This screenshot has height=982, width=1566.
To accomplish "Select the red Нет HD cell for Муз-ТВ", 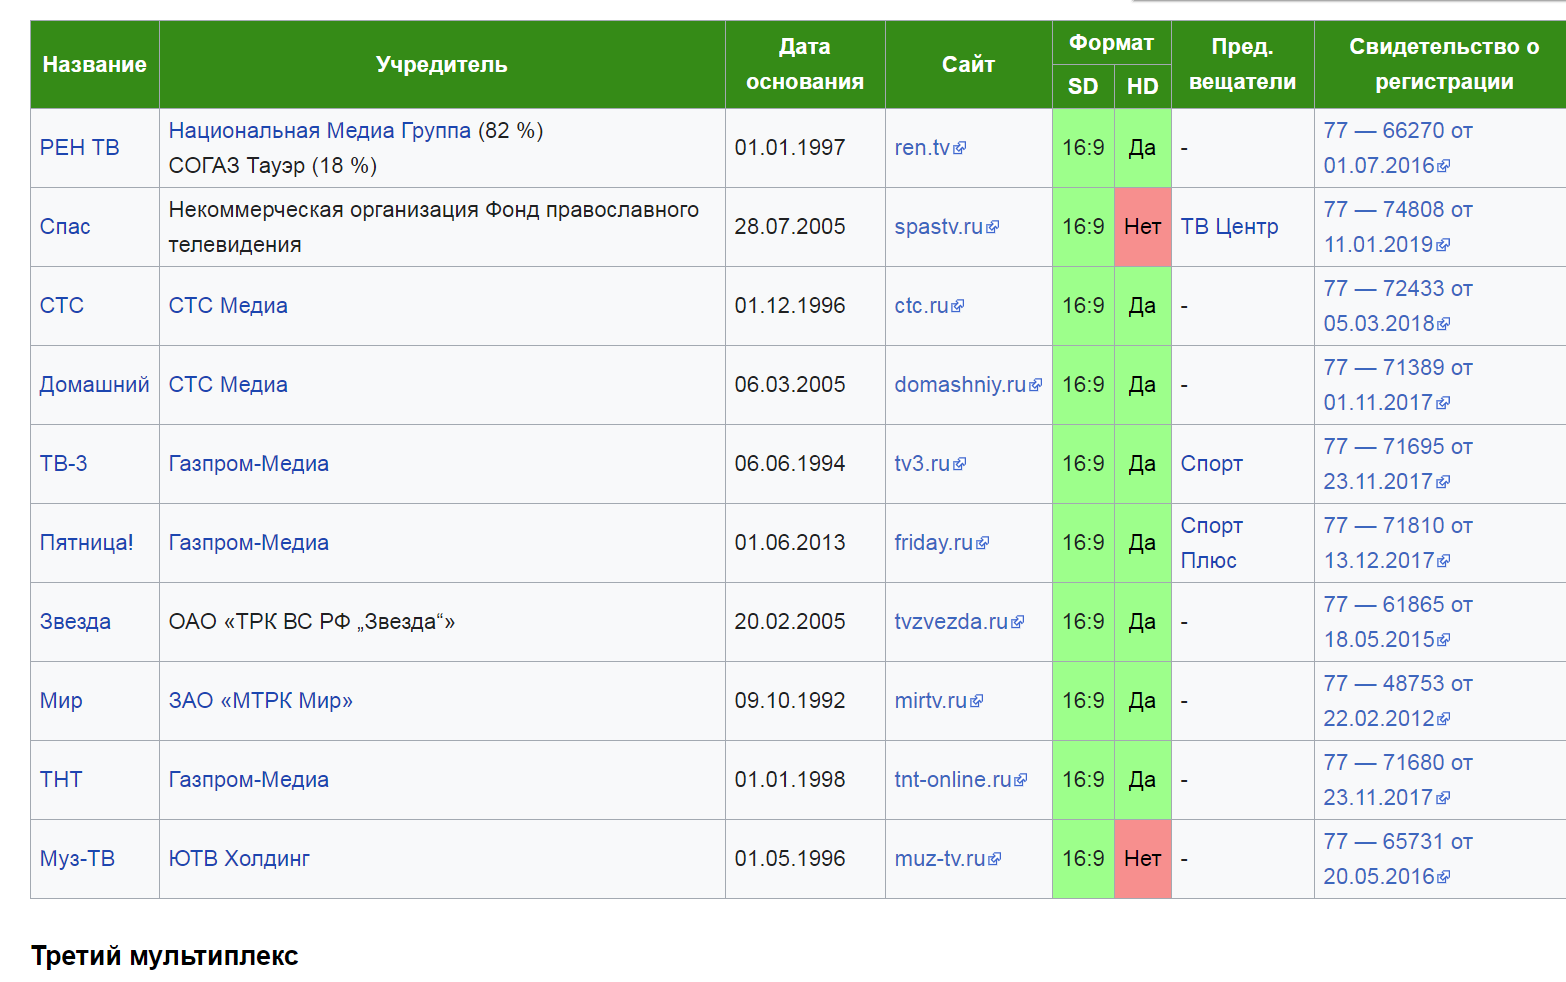I will tap(1143, 859).
